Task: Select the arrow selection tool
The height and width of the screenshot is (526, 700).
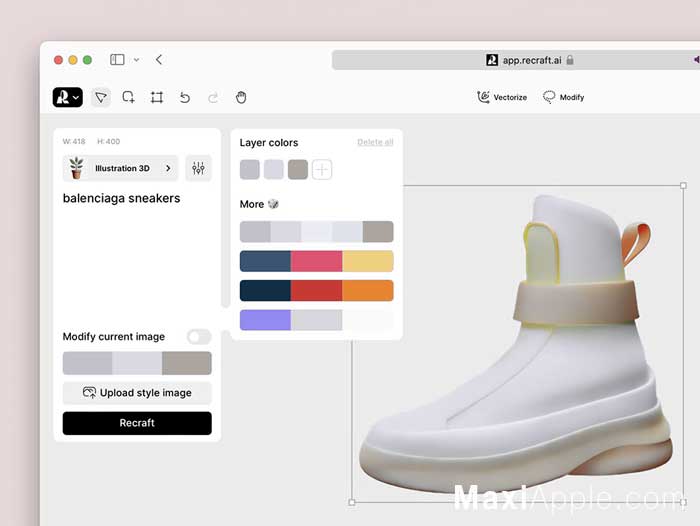Action: coord(101,97)
